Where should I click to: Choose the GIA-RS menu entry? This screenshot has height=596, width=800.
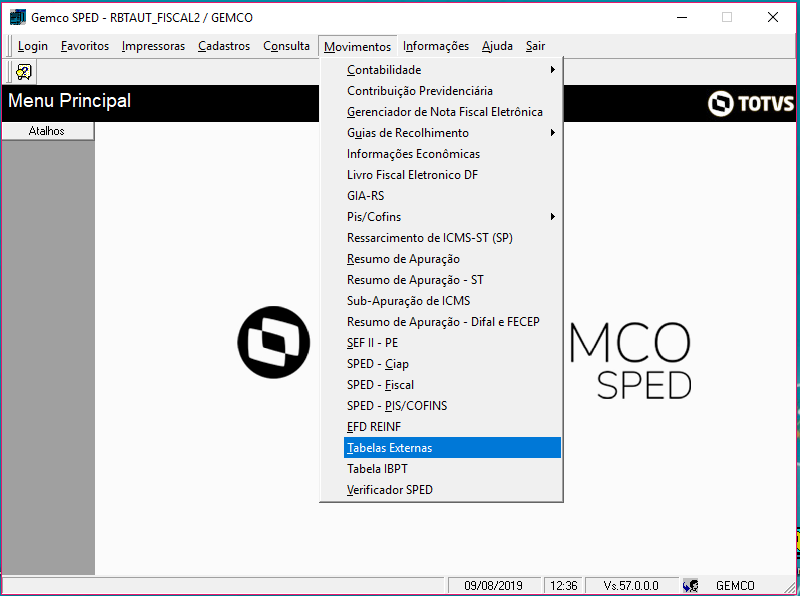click(452, 195)
